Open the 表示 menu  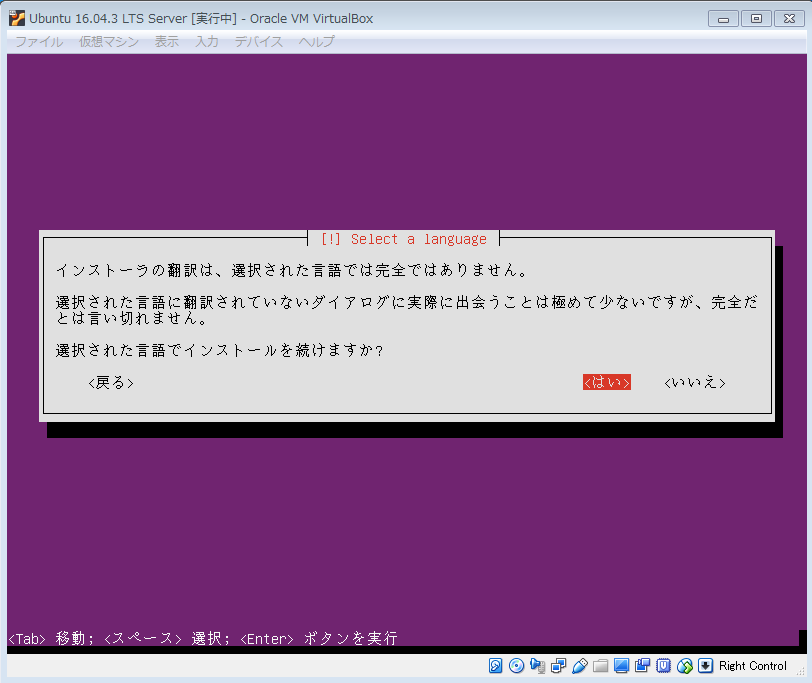pyautogui.click(x=167, y=41)
